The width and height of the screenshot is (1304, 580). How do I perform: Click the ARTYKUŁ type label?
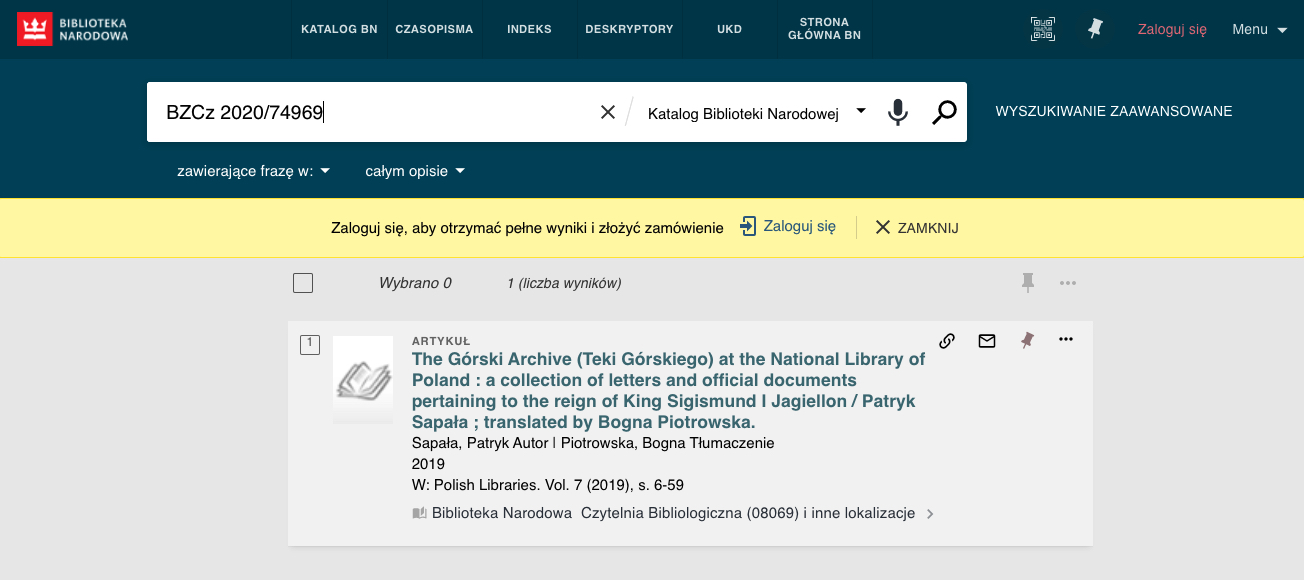point(441,341)
